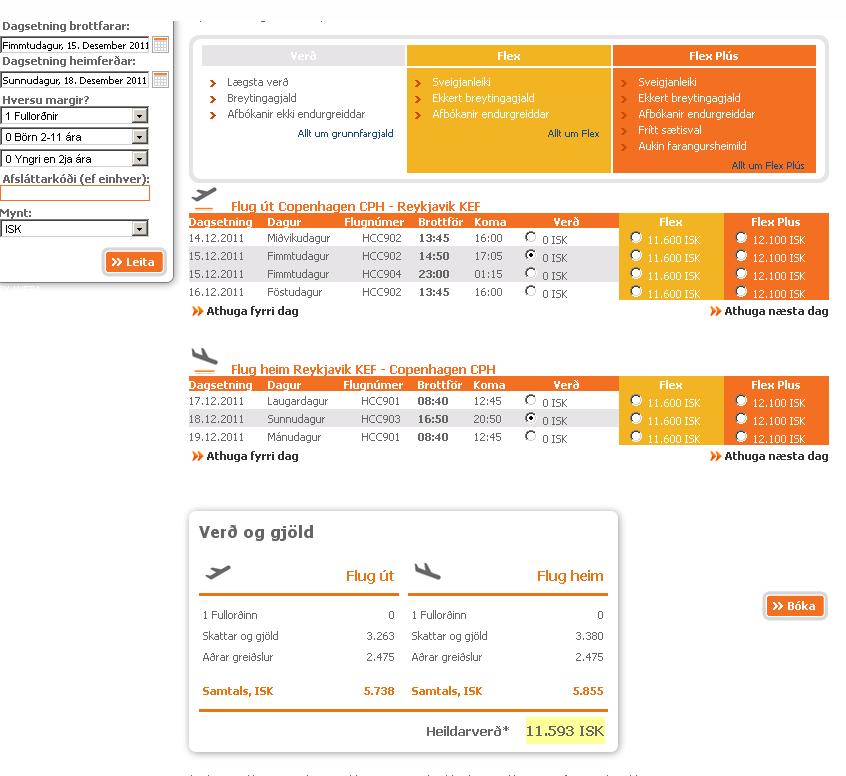Image resolution: width=846 pixels, height=776 pixels.
Task: Select Flex 11.600 ISK for 16.12.2011 flight
Action: (636, 291)
